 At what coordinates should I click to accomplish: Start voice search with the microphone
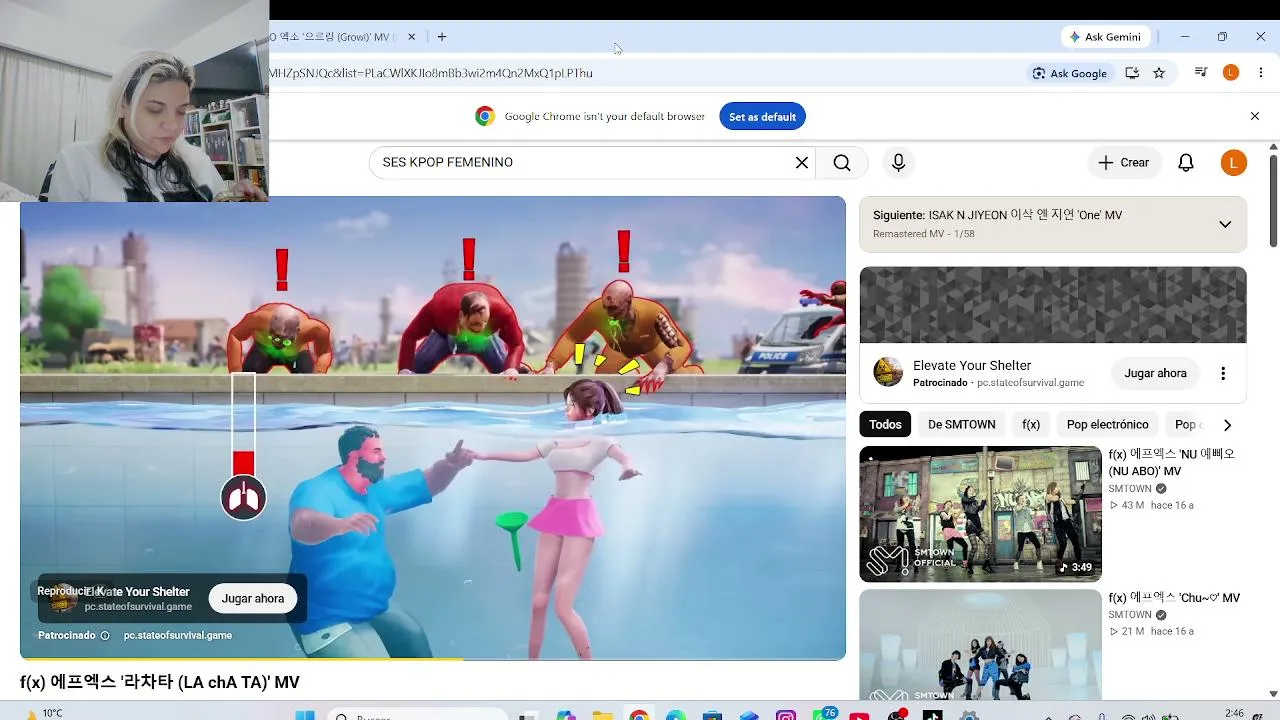(898, 163)
